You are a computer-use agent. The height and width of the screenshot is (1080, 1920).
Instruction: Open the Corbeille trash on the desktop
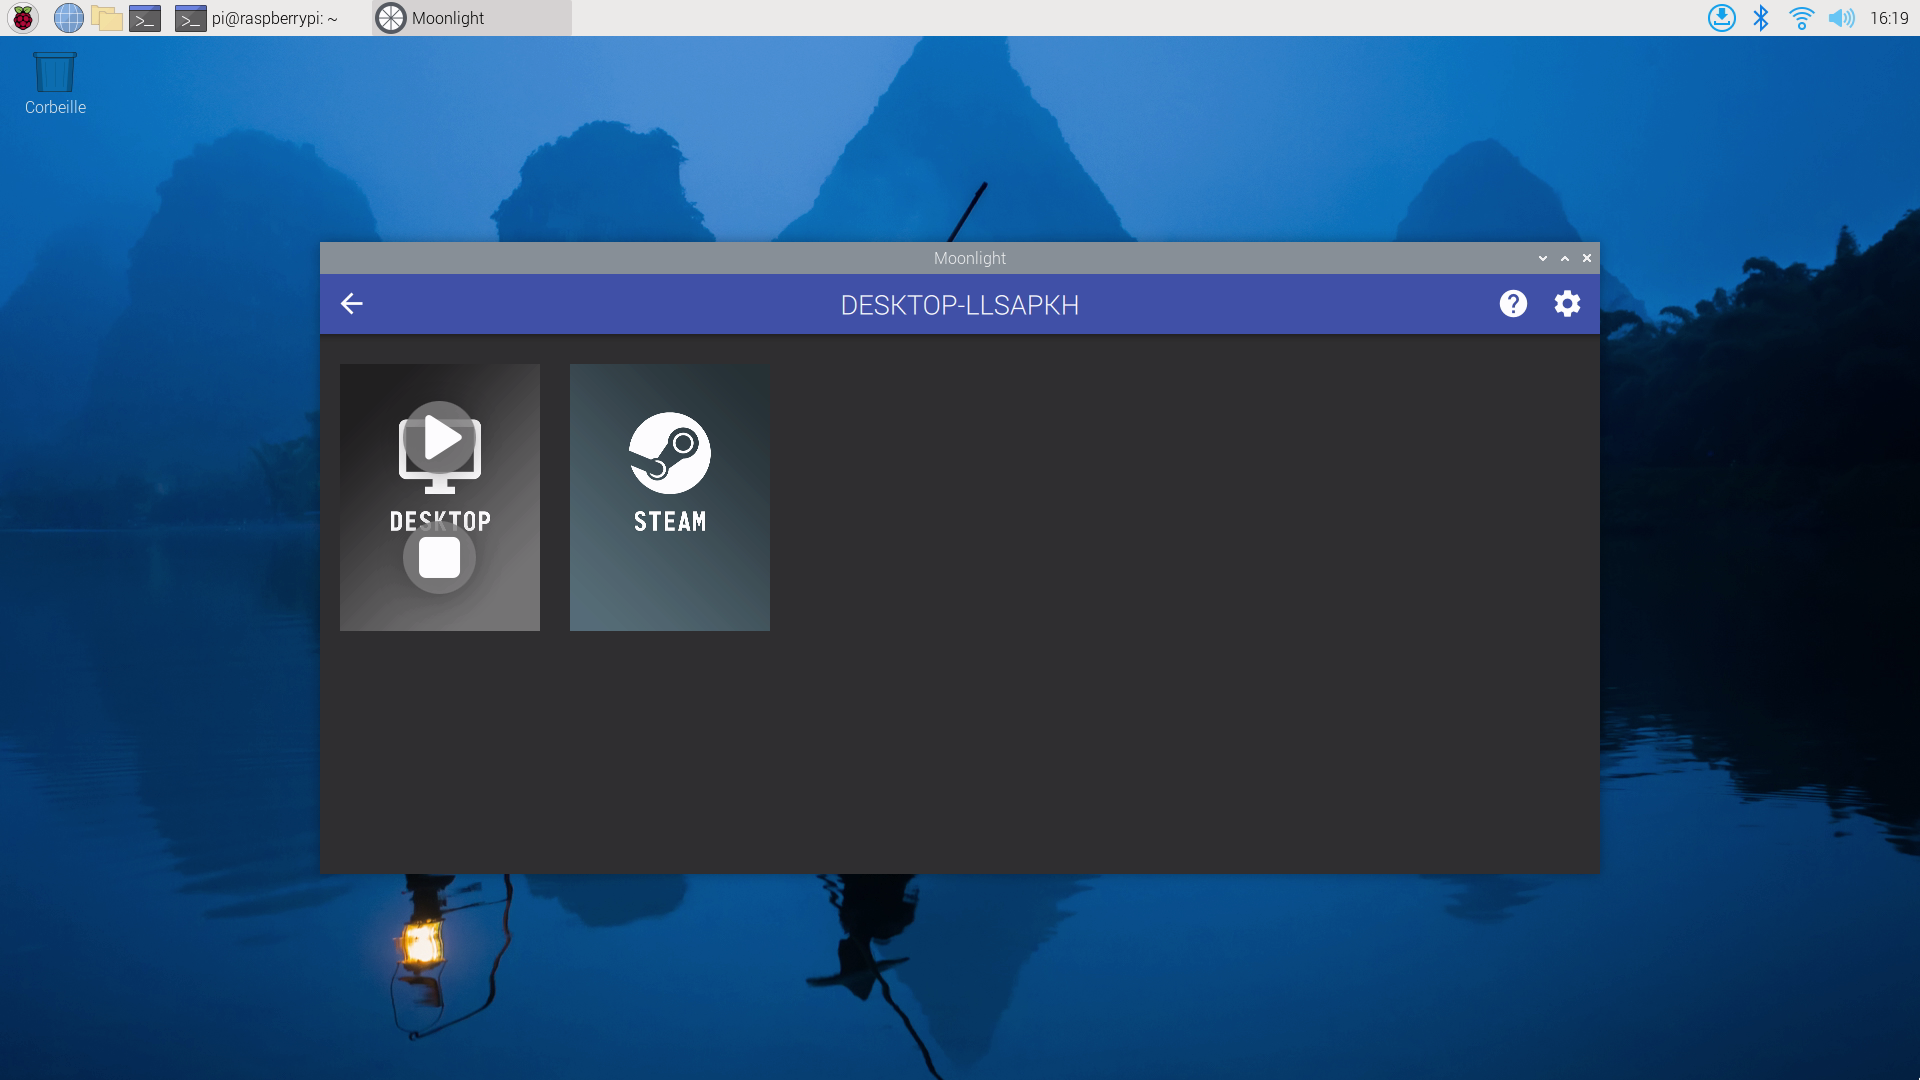click(54, 70)
